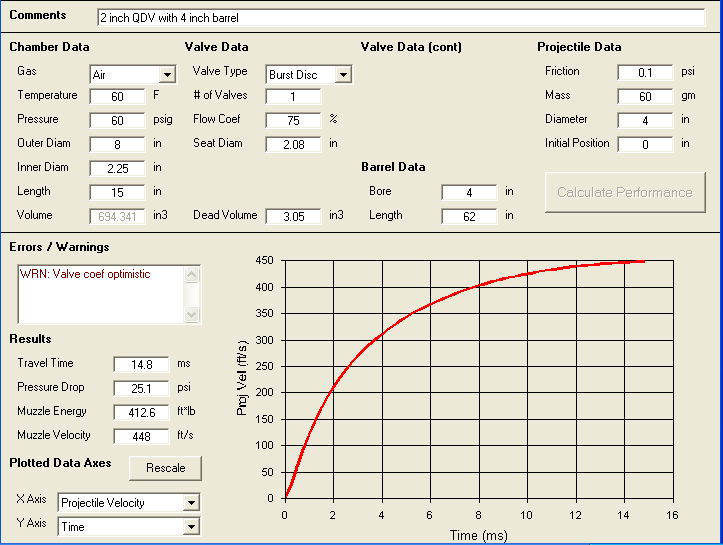Click the projectile Mass input field
The image size is (723, 545).
point(645,96)
